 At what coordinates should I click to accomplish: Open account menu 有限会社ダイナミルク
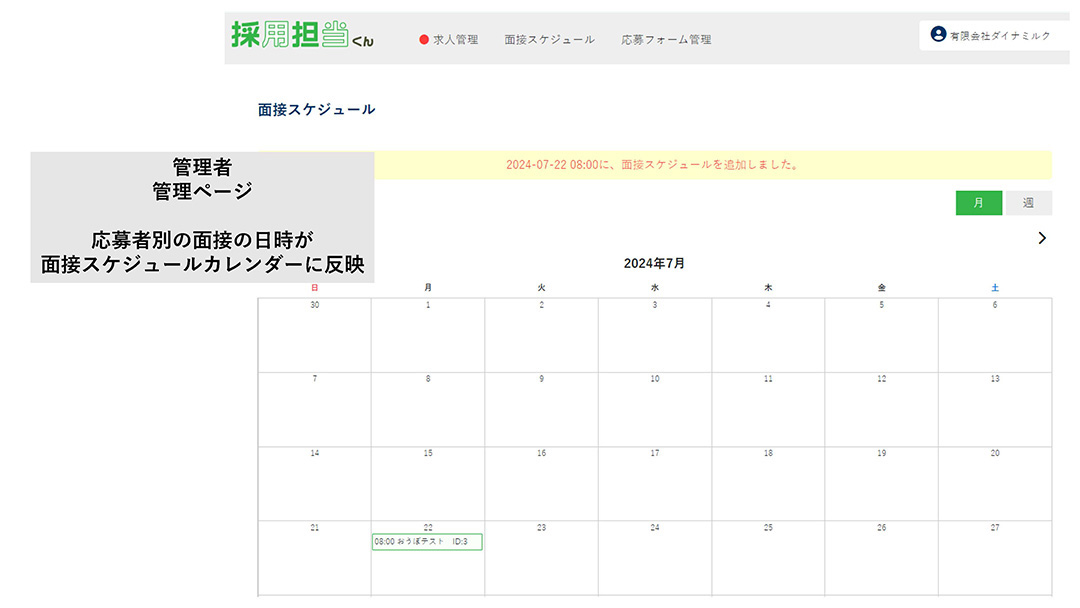[999, 36]
